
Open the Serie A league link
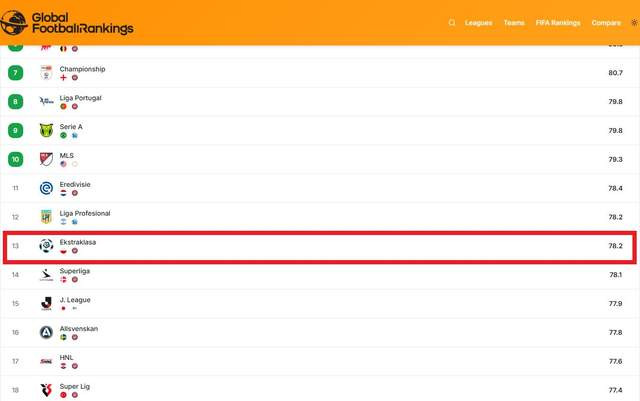(x=71, y=127)
